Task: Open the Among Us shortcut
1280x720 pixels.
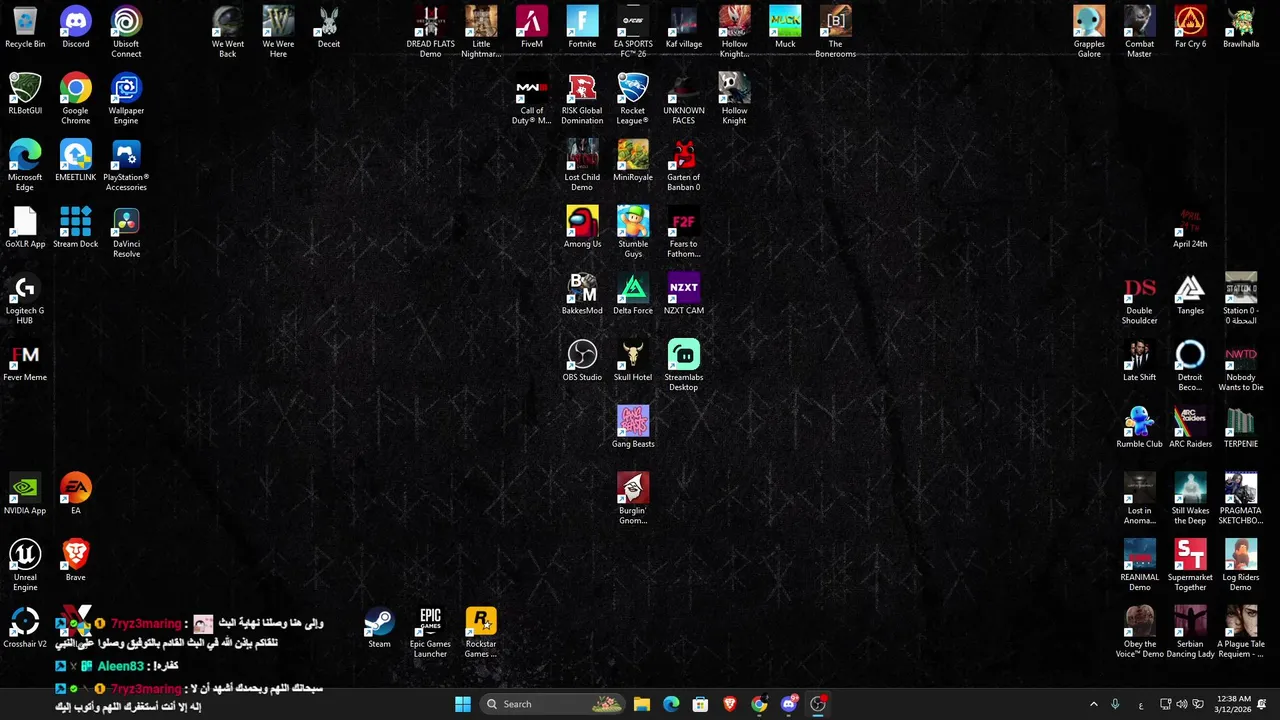Action: click(582, 227)
